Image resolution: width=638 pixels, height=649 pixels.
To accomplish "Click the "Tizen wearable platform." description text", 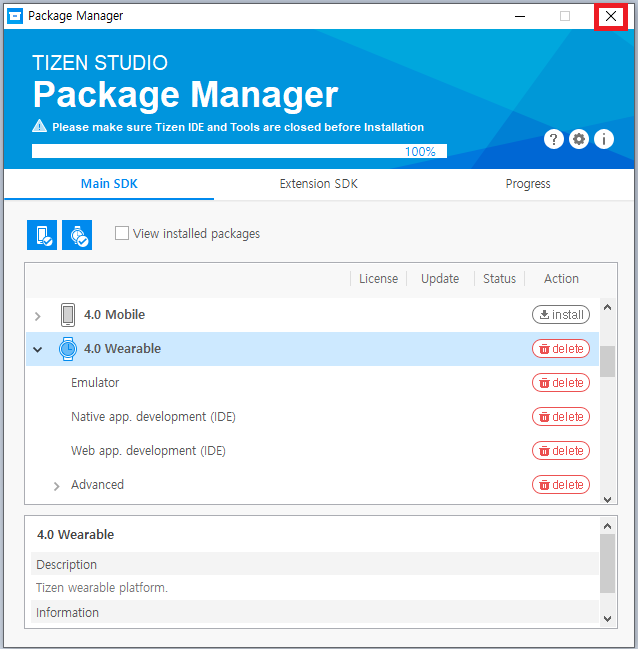I will (102, 588).
